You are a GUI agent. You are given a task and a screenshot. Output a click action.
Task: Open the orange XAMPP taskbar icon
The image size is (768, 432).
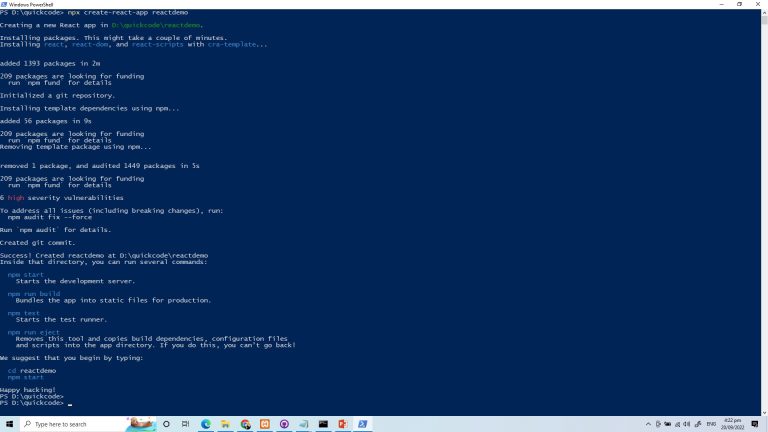(x=264, y=424)
